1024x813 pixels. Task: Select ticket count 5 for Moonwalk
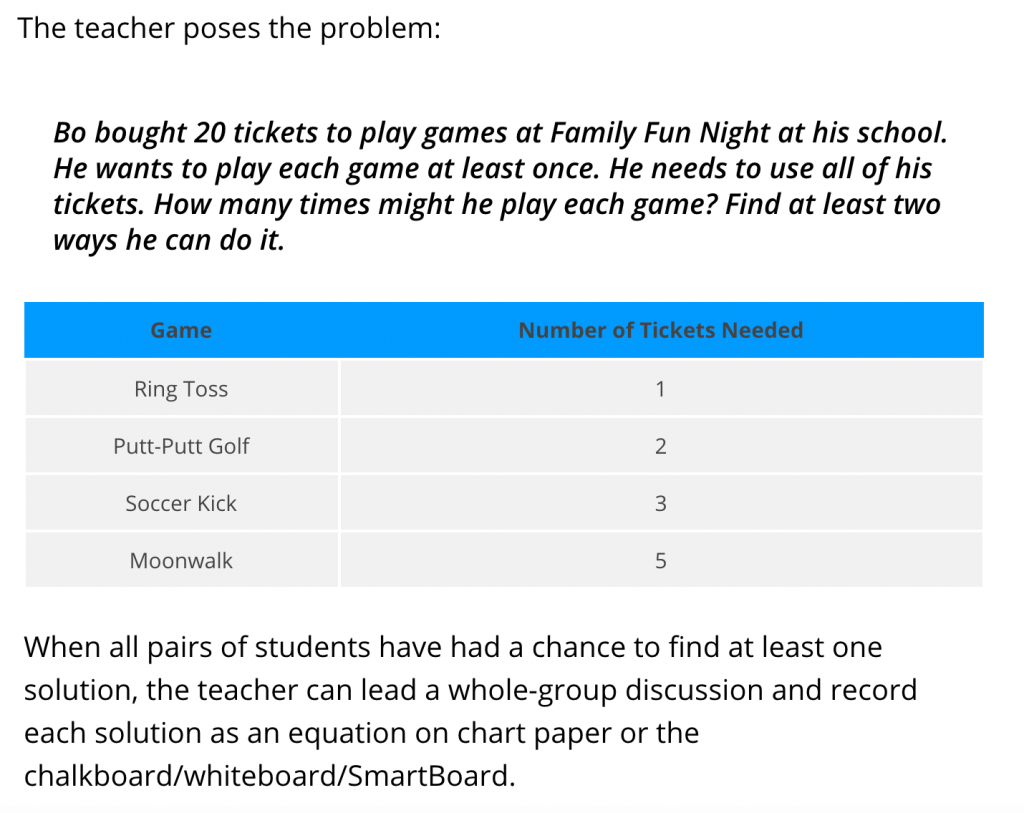(x=660, y=561)
